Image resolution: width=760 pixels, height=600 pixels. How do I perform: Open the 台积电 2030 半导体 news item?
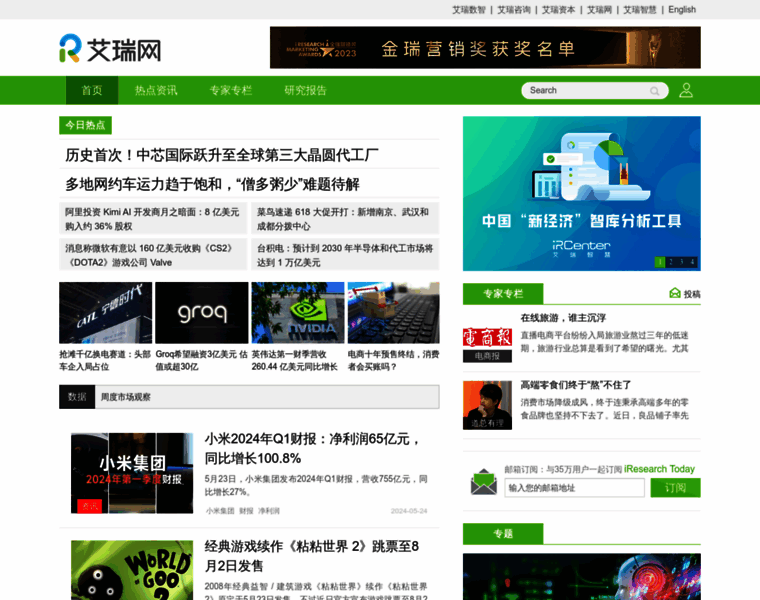click(x=345, y=255)
